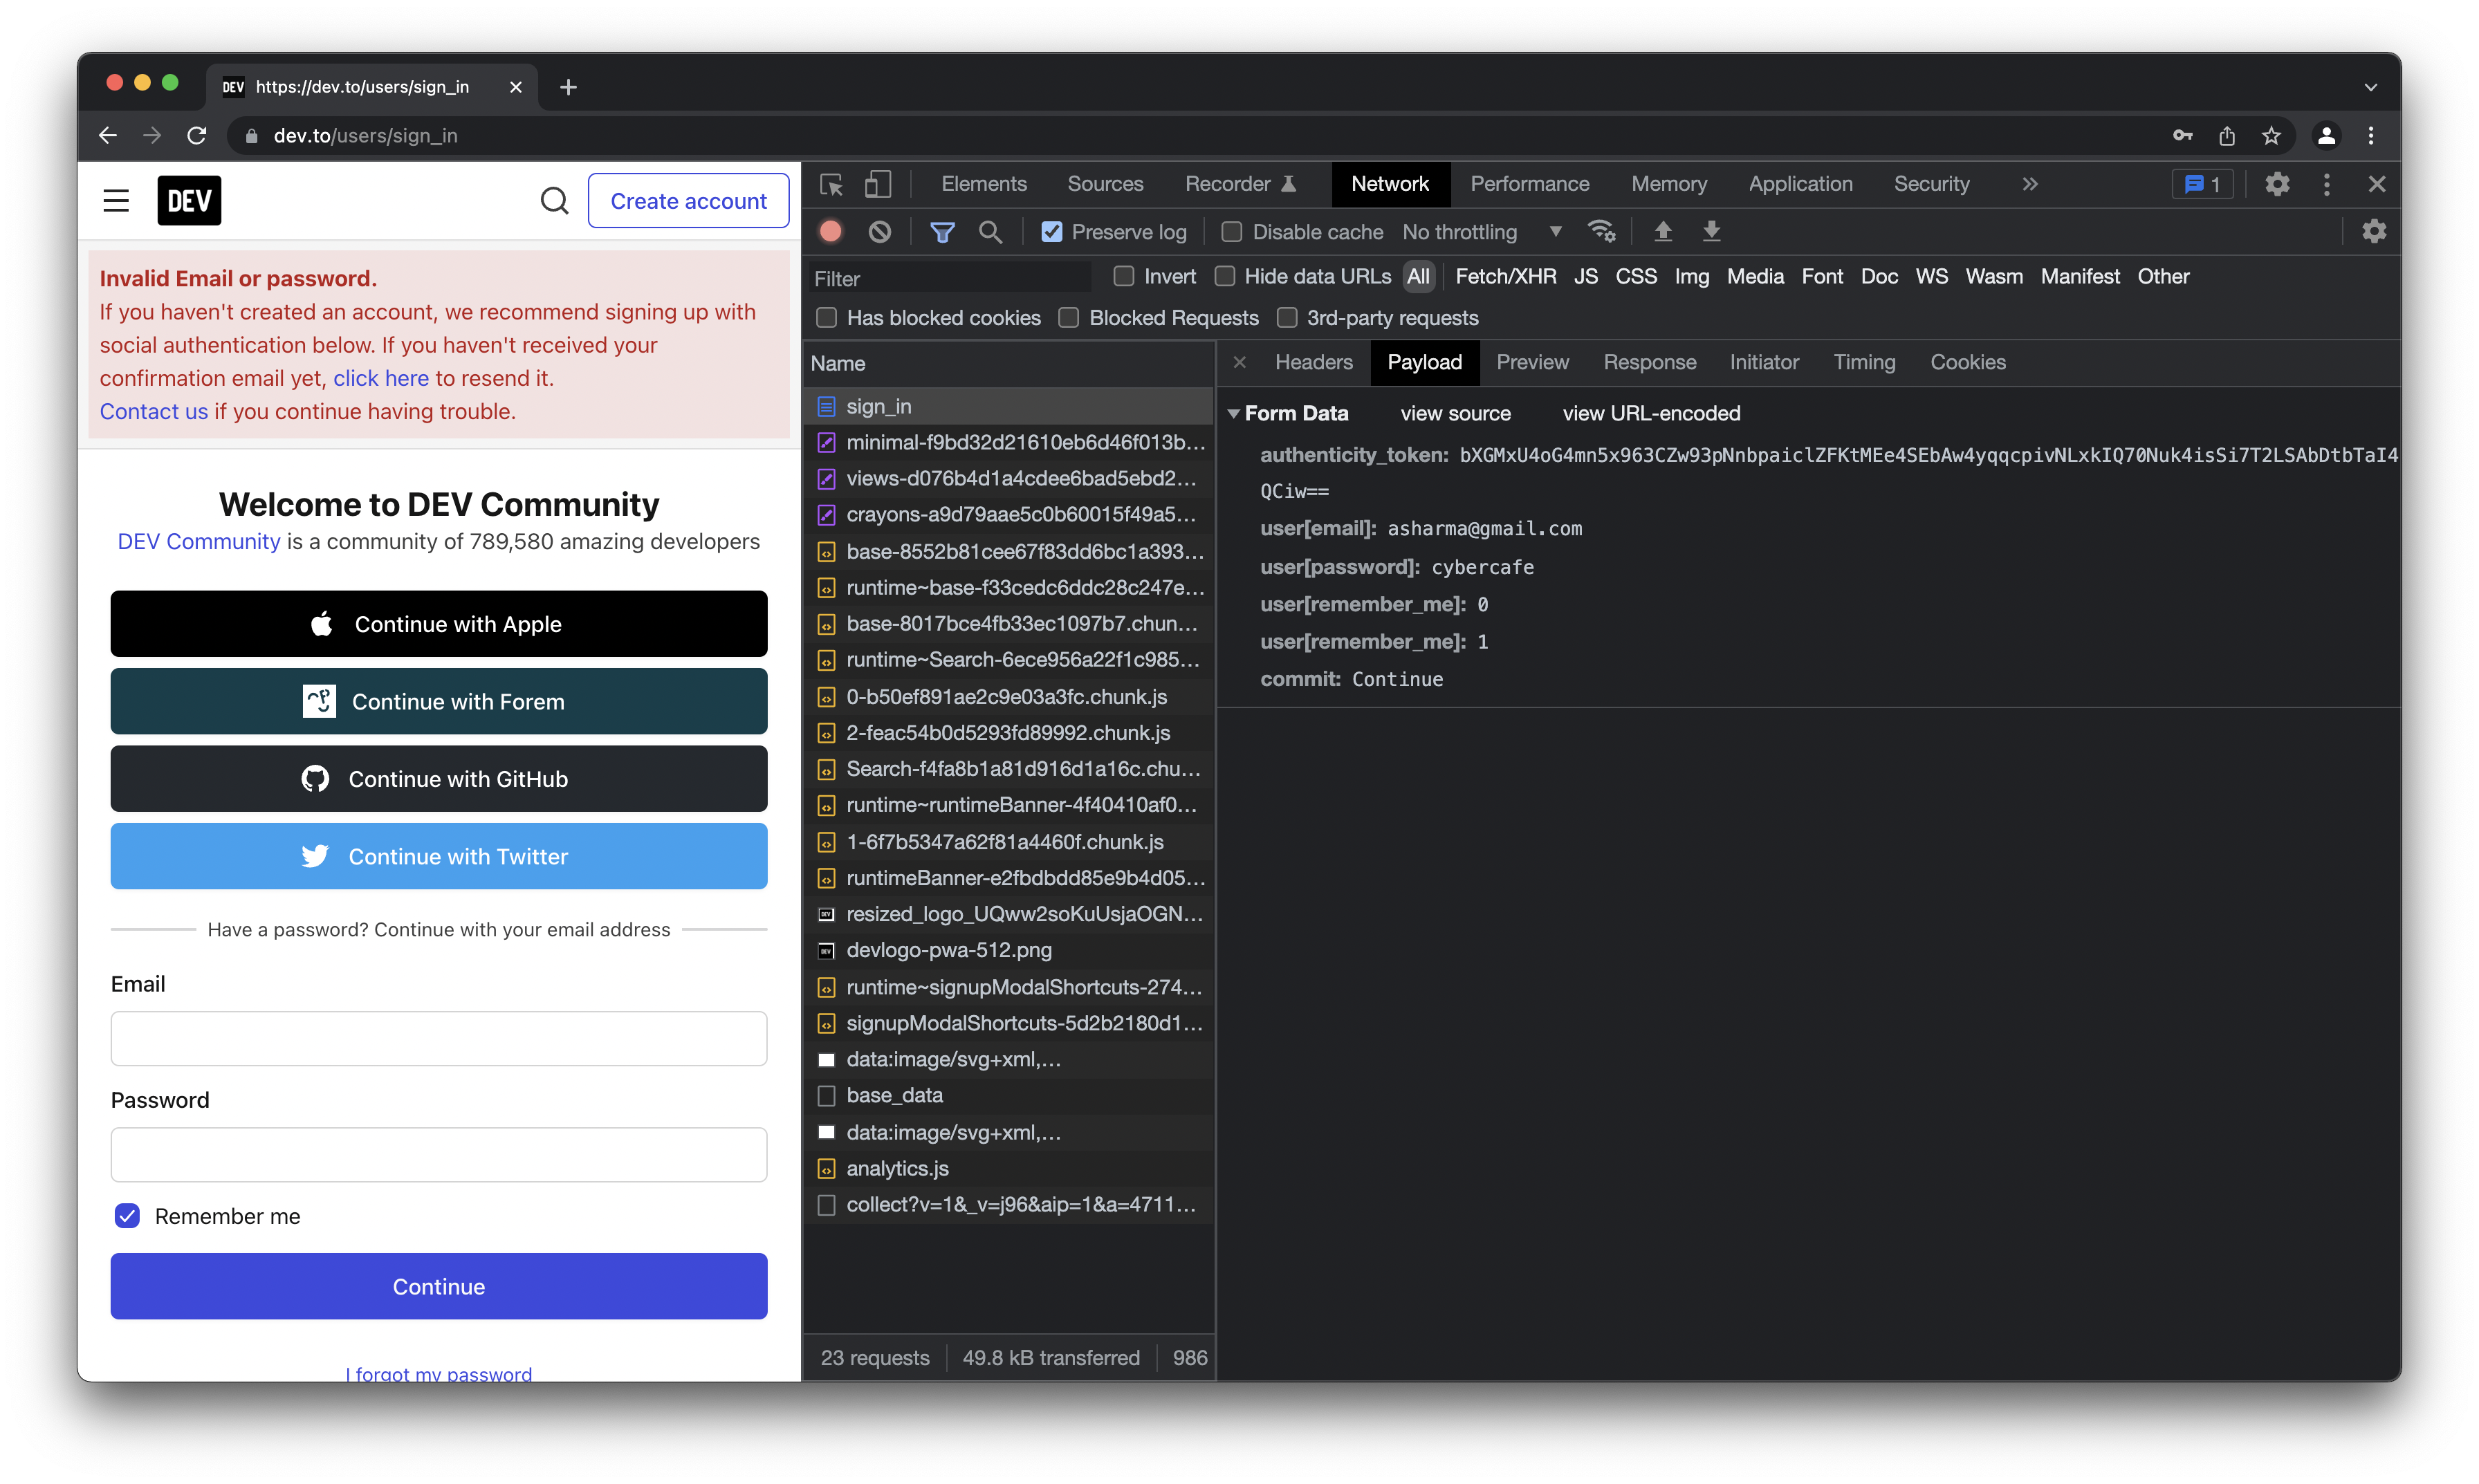
Task: Open the tab search chevron in title bar
Action: pos(2370,87)
